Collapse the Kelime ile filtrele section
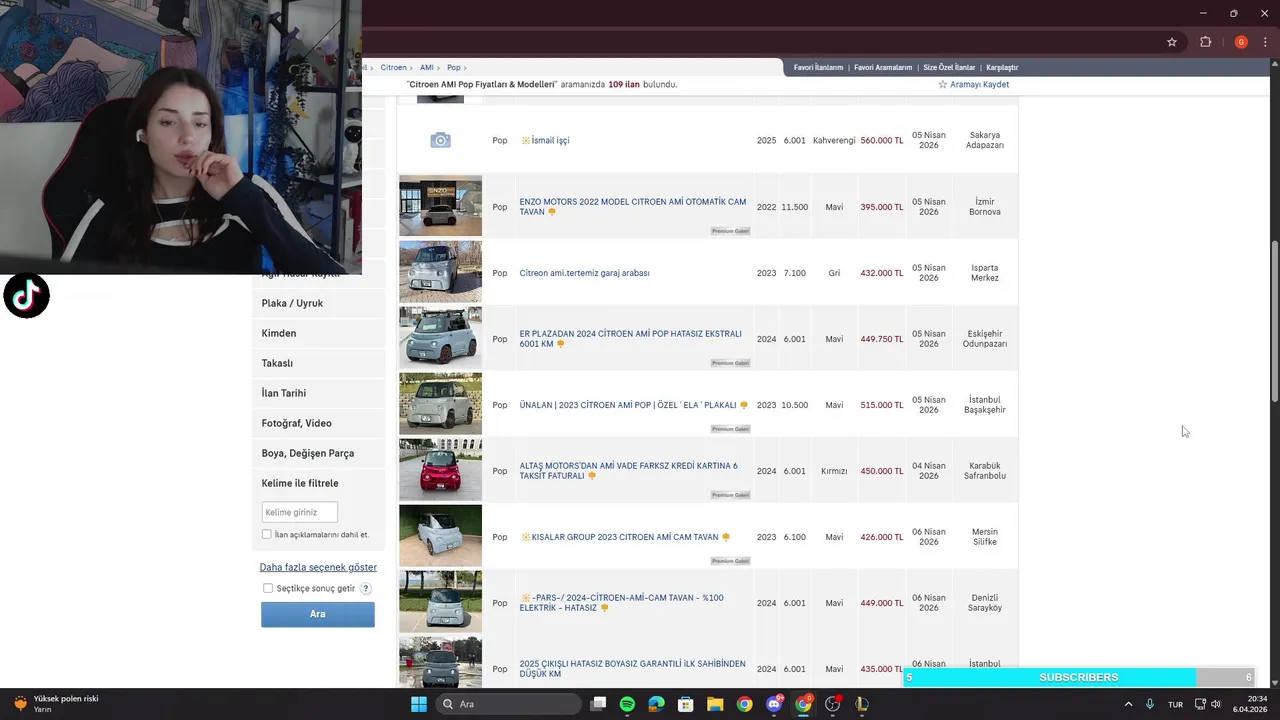Image resolution: width=1280 pixels, height=720 pixels. click(318, 483)
